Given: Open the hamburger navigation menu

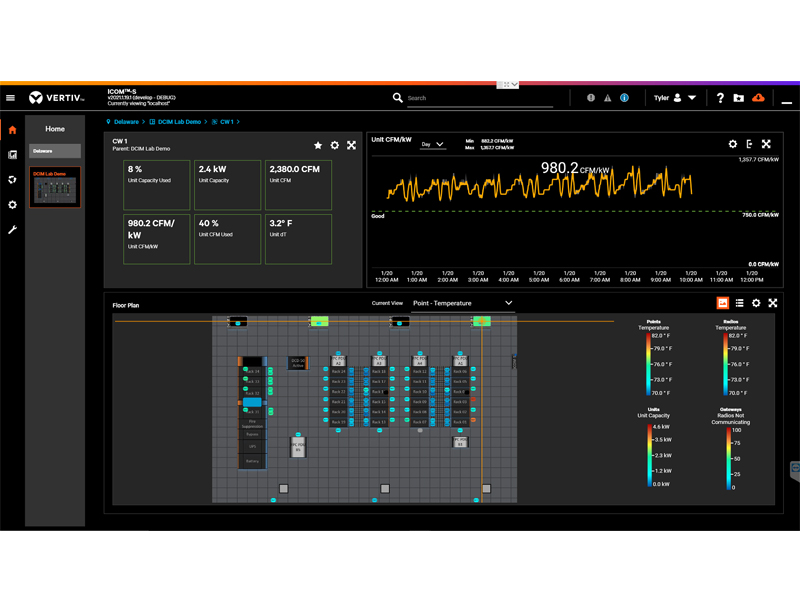Looking at the screenshot, I should (11, 97).
